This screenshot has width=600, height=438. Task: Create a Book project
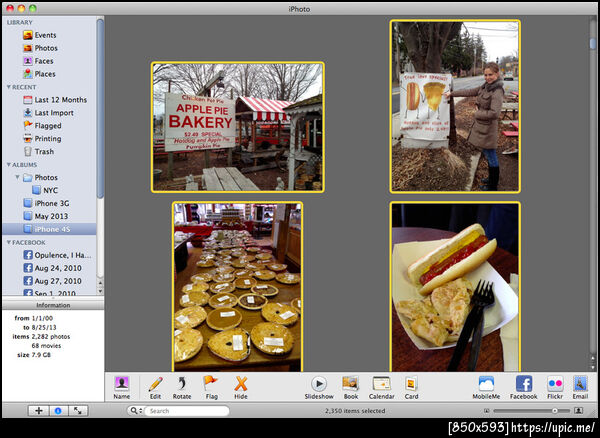click(x=351, y=388)
